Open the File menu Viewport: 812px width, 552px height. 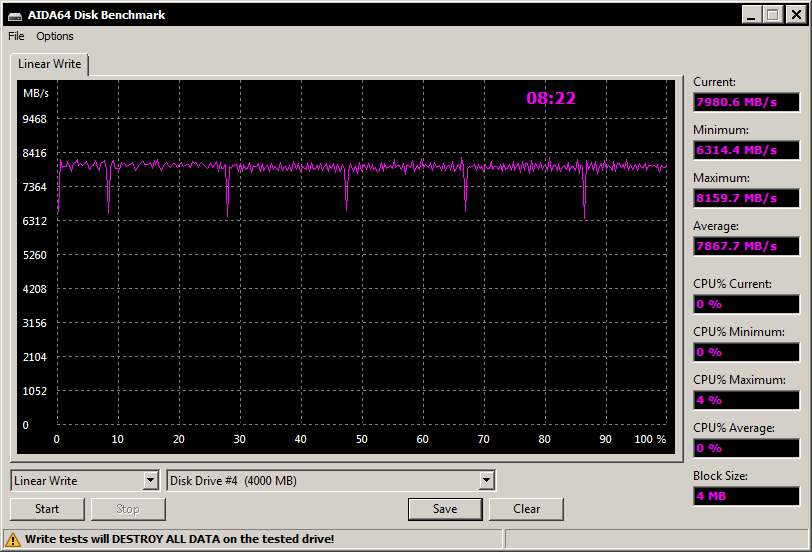point(16,36)
